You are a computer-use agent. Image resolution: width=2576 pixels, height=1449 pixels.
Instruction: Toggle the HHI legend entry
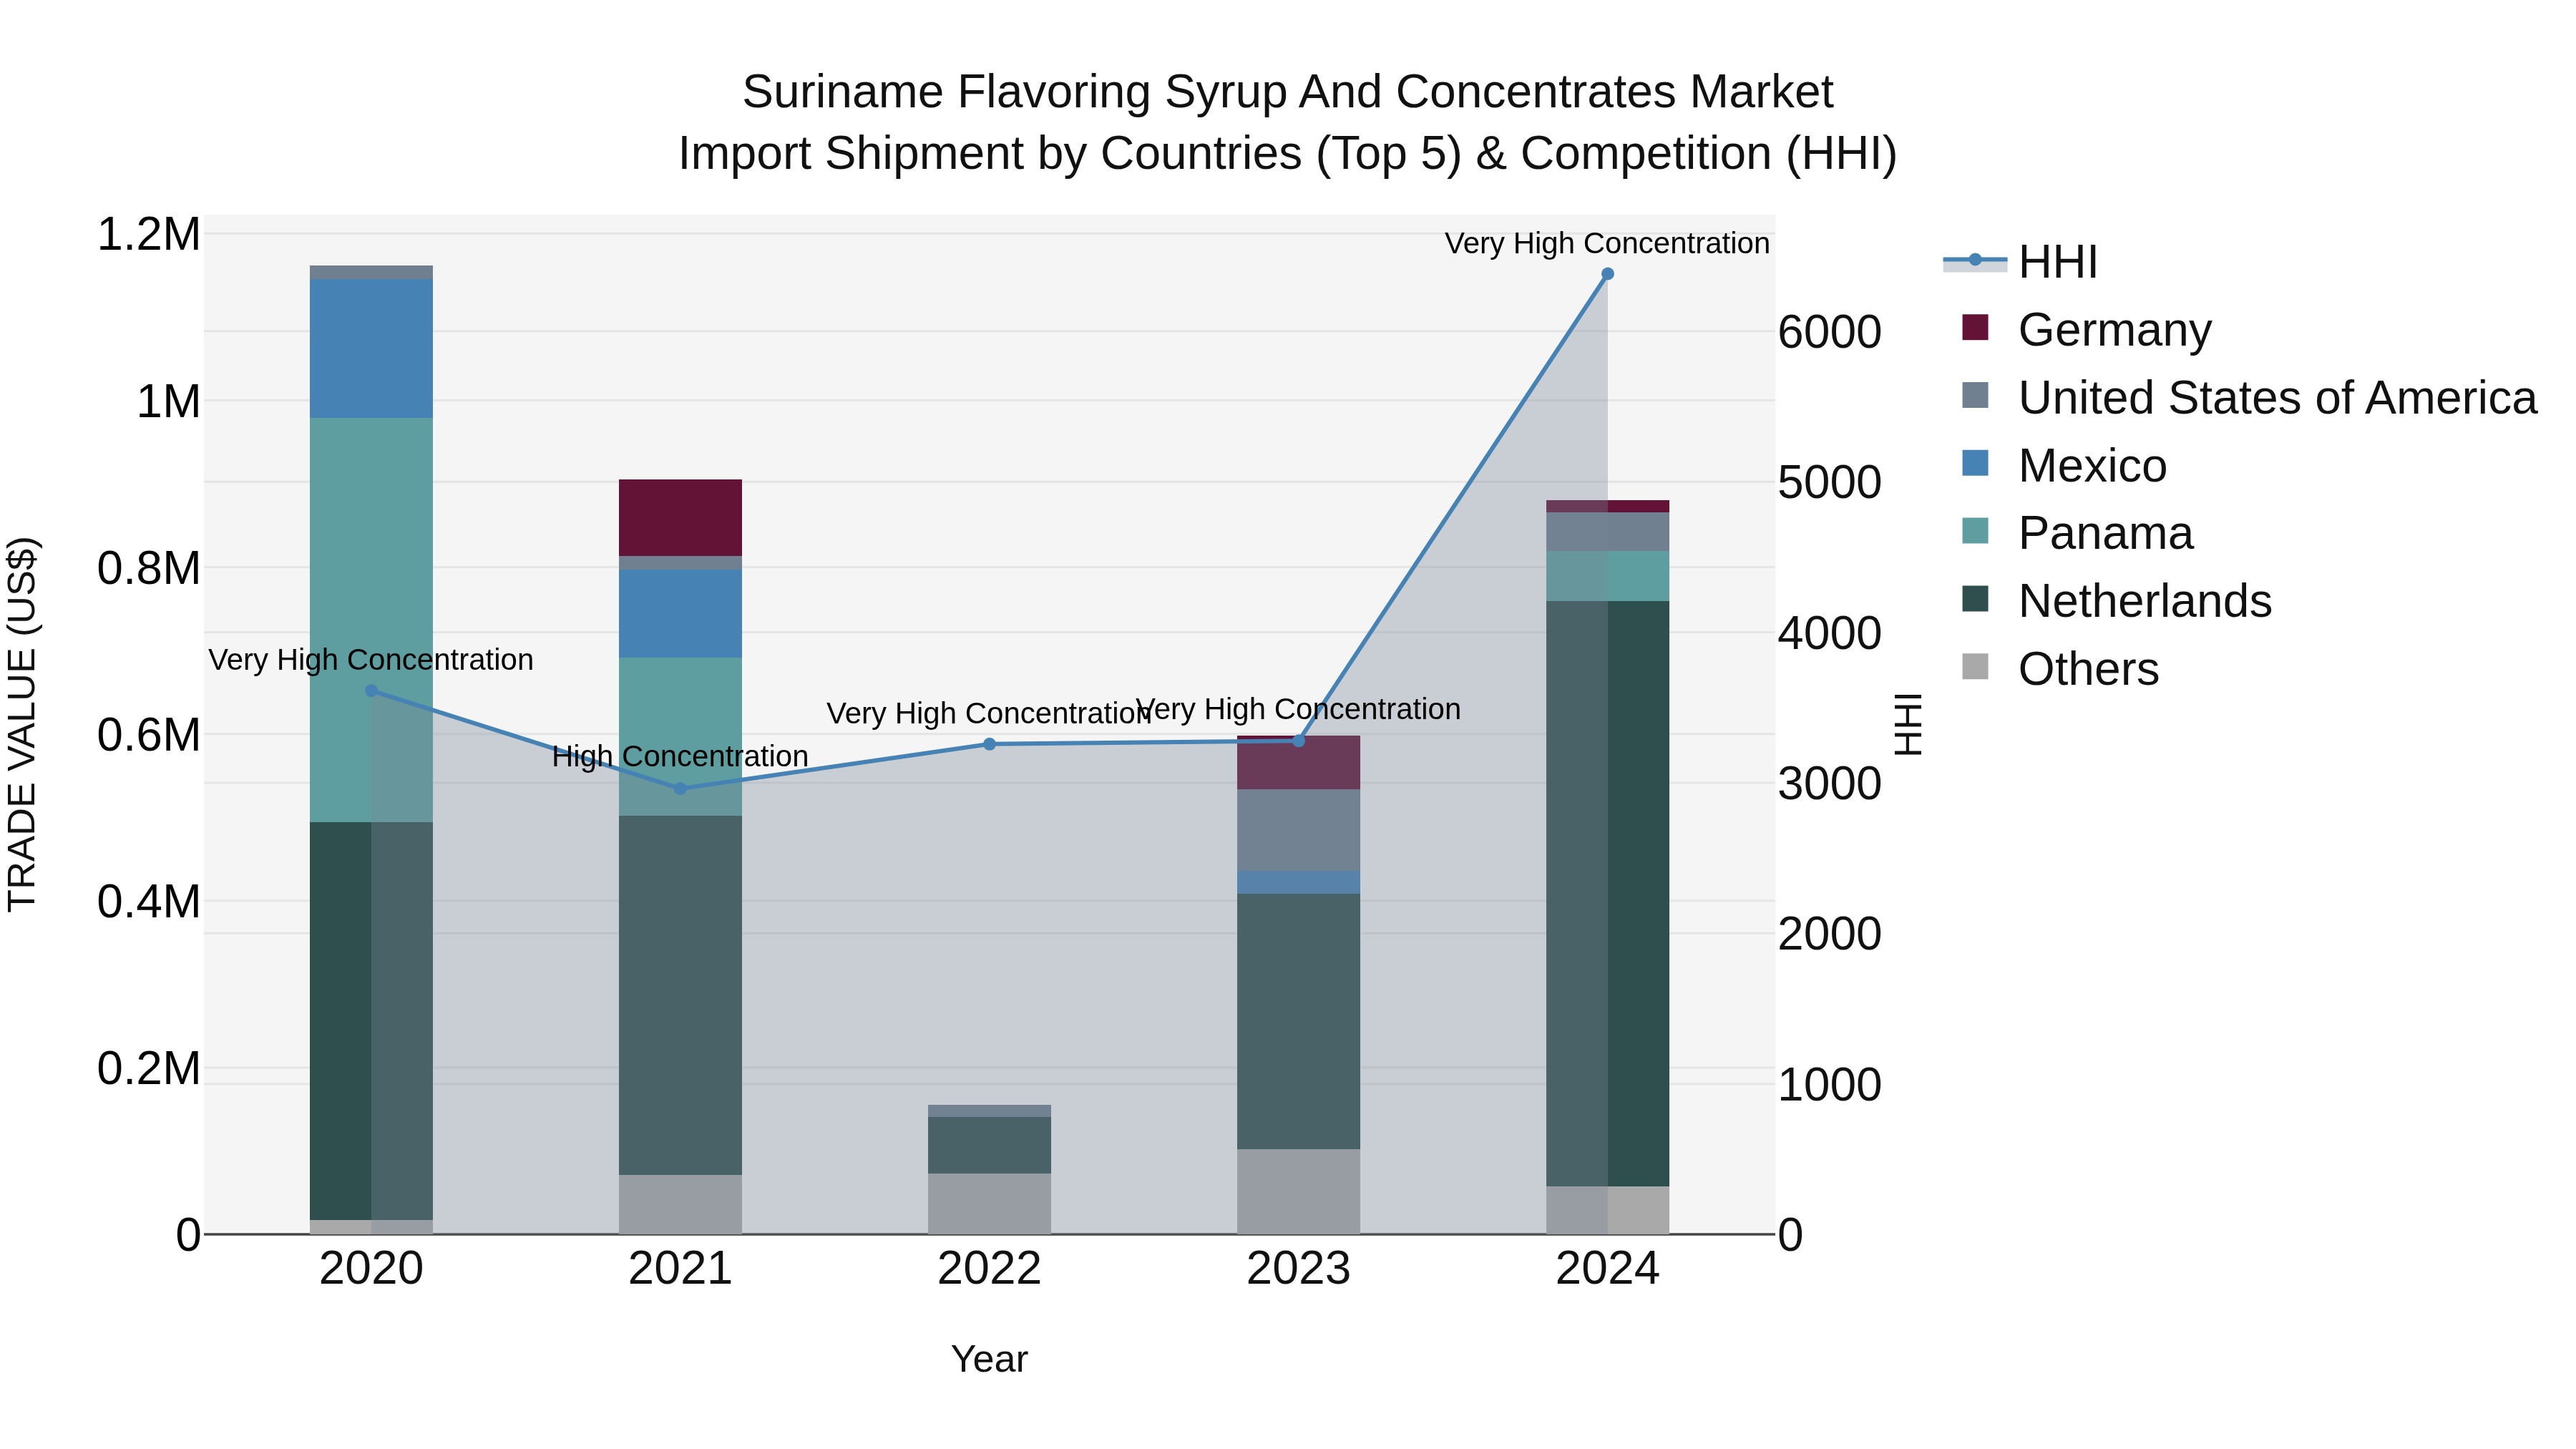pos(2020,262)
